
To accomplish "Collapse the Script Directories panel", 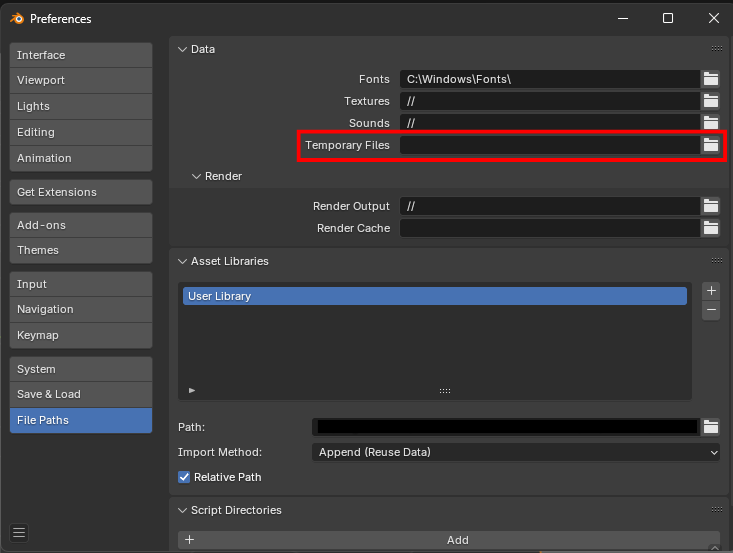I will (182, 510).
